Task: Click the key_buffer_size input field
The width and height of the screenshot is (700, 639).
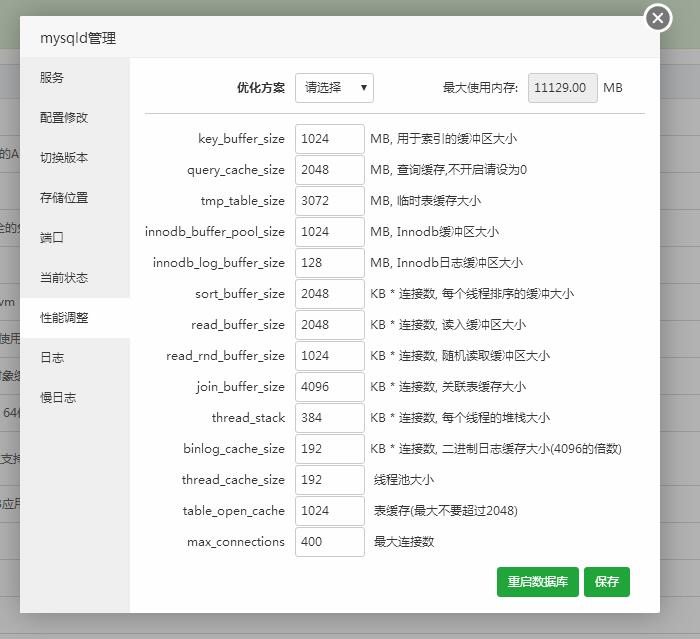Action: [329, 139]
